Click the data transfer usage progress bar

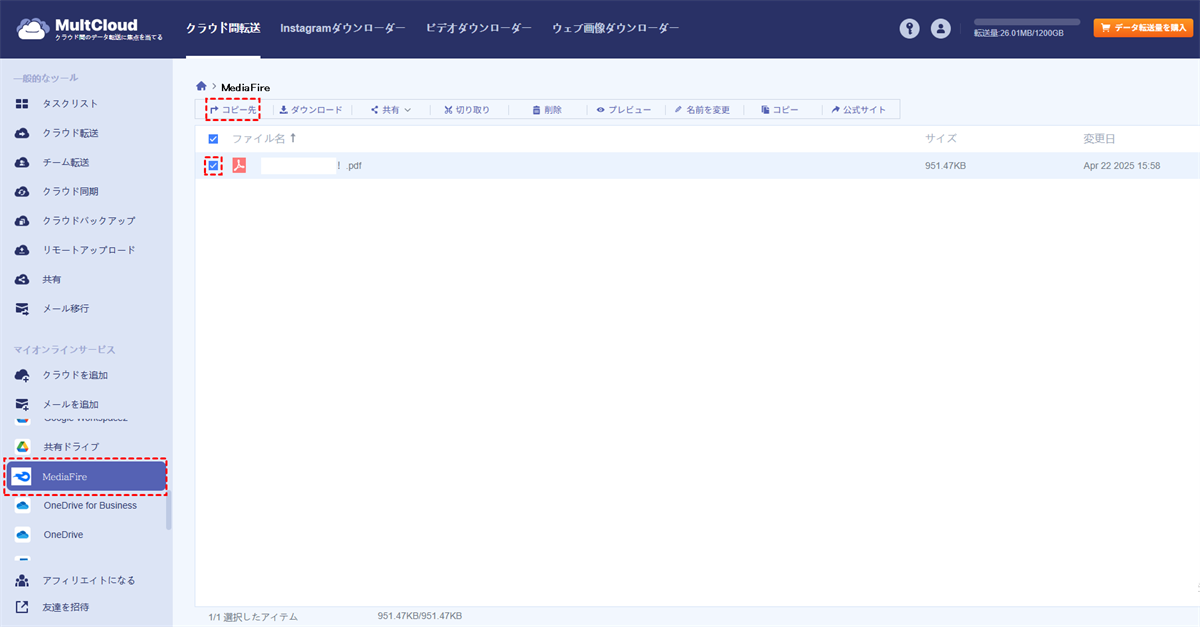click(x=1027, y=21)
